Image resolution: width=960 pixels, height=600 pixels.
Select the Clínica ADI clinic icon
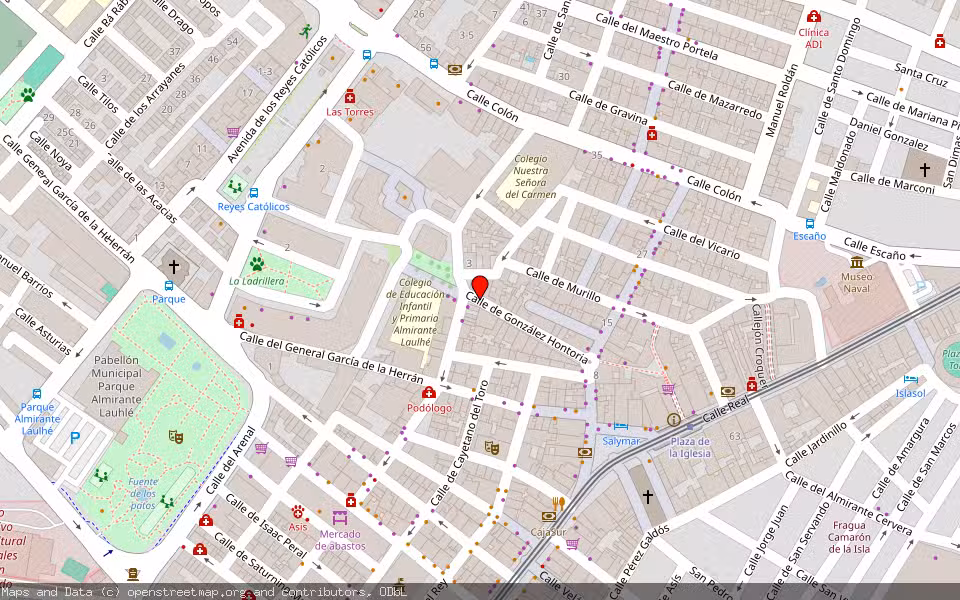point(814,16)
